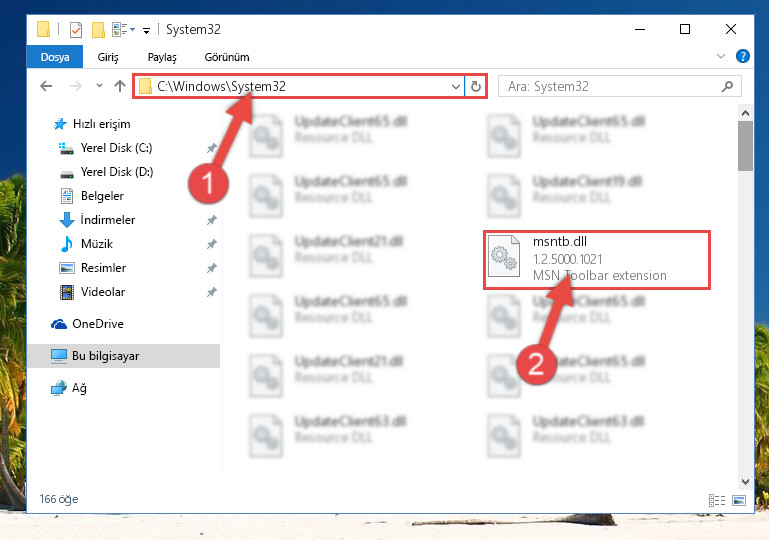Click the scrollbar down arrow
The height and width of the screenshot is (540, 769).
pyautogui.click(x=745, y=481)
